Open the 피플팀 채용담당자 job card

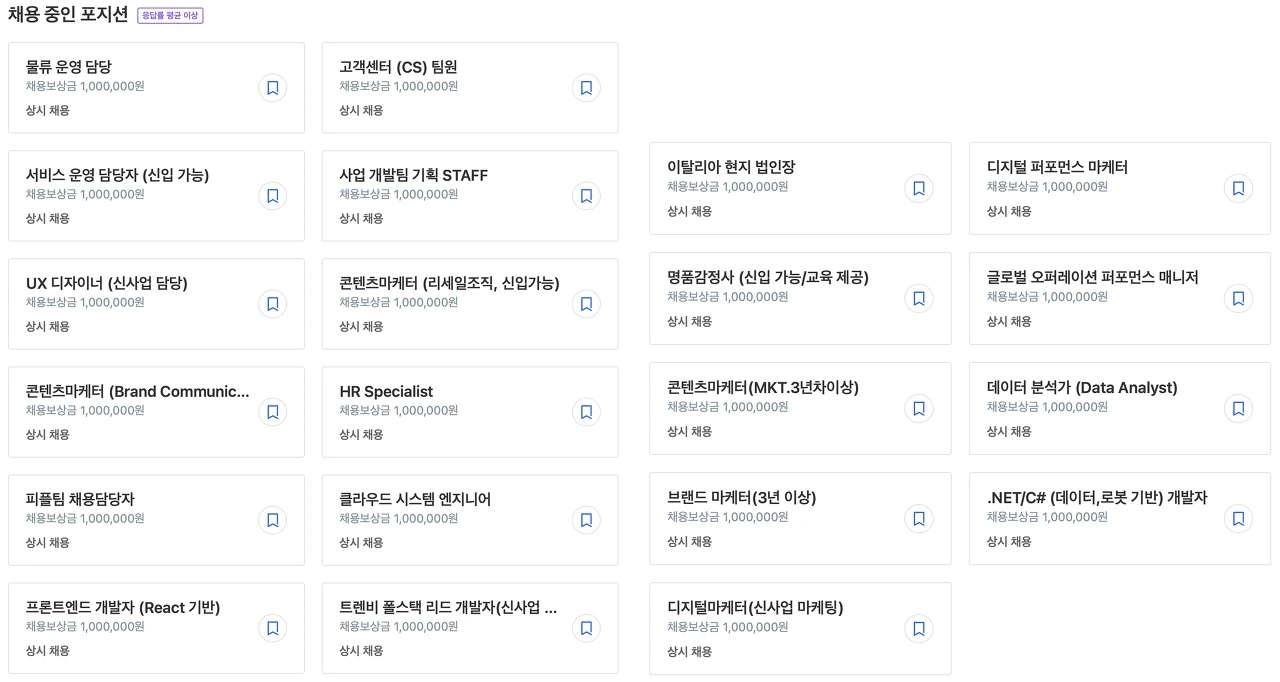(156, 520)
